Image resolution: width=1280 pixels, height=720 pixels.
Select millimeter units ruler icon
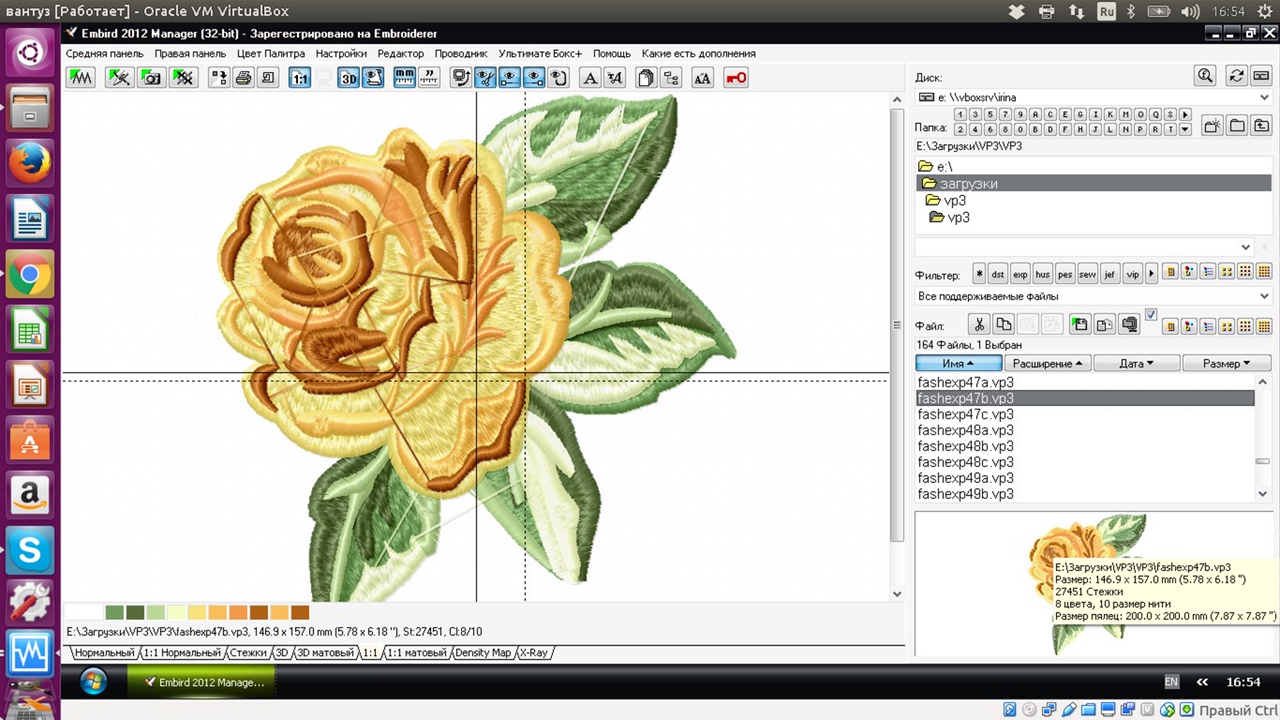404,77
